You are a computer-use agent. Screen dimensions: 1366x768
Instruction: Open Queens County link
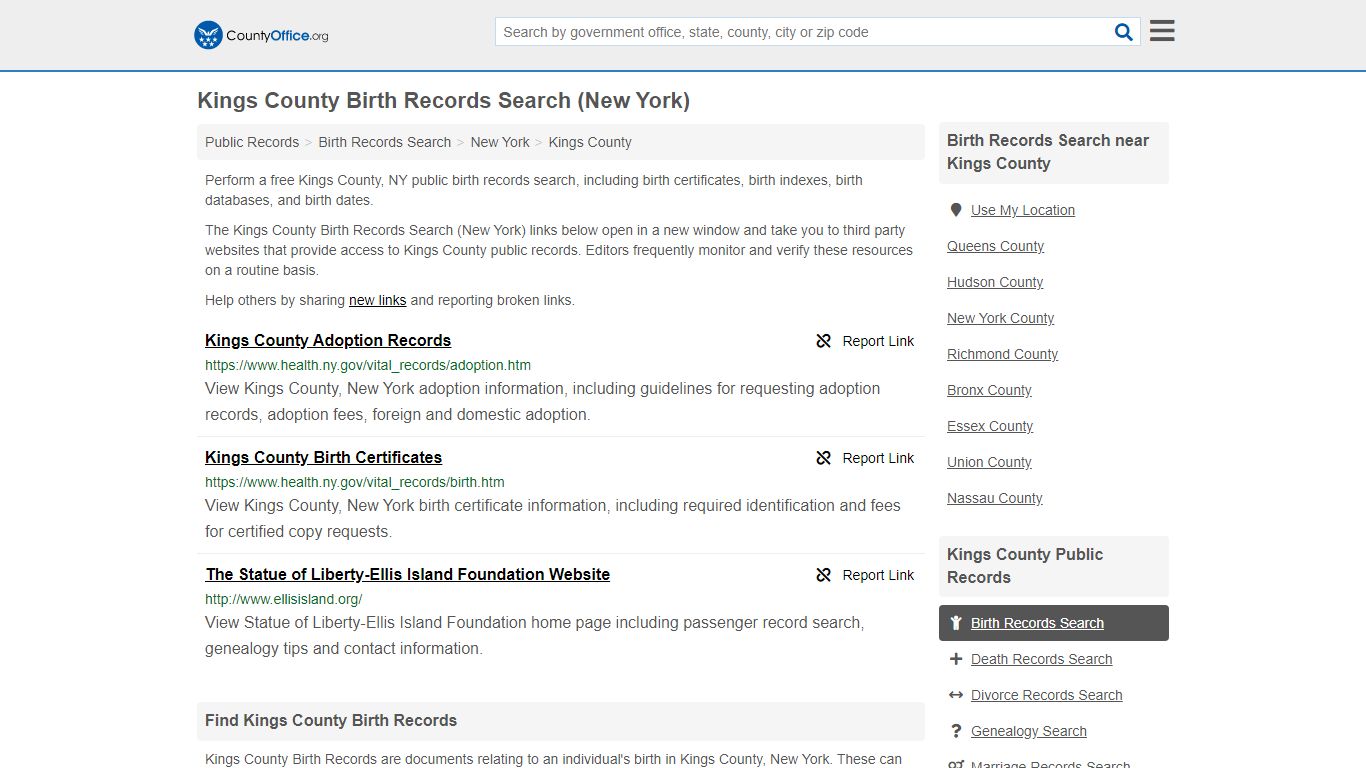click(x=996, y=246)
